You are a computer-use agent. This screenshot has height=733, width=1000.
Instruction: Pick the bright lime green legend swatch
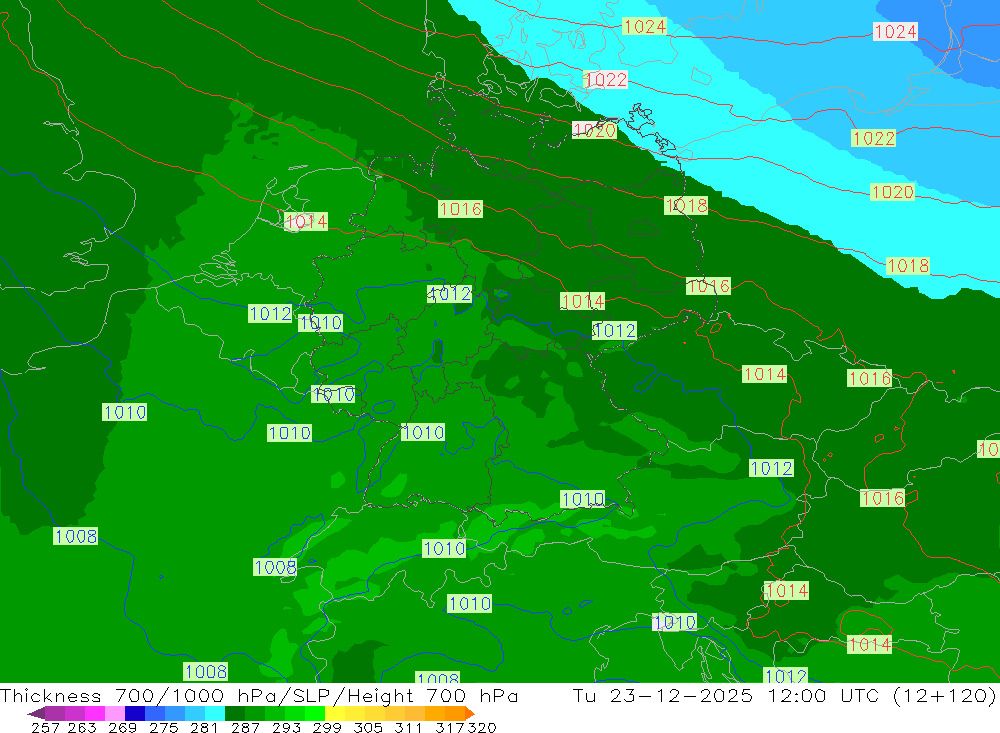[x=315, y=713]
